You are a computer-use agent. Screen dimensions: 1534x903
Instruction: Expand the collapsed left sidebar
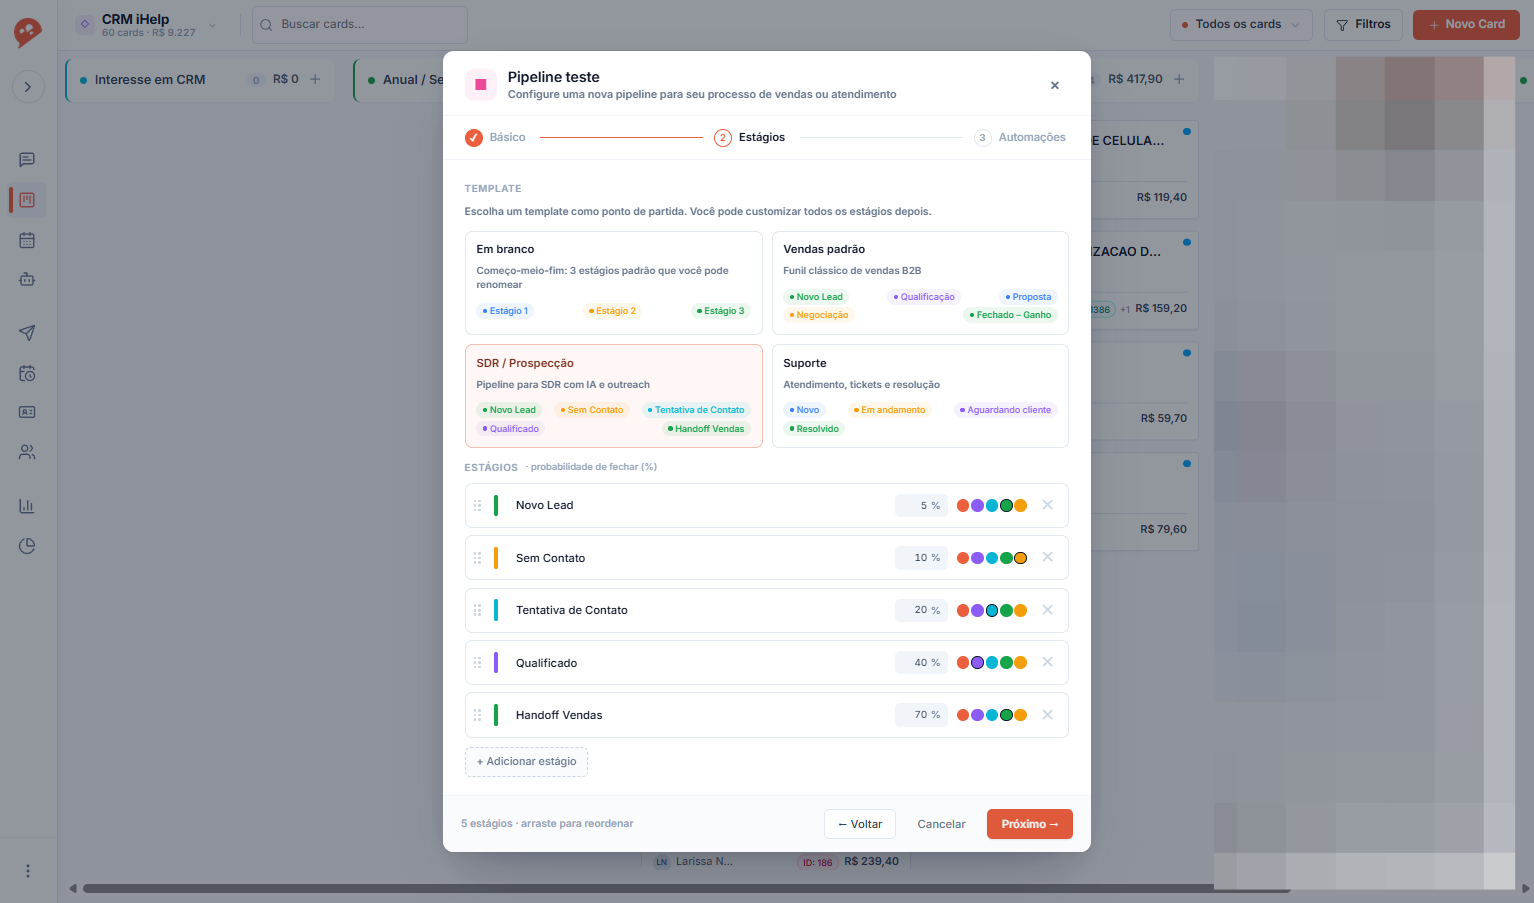(x=28, y=87)
